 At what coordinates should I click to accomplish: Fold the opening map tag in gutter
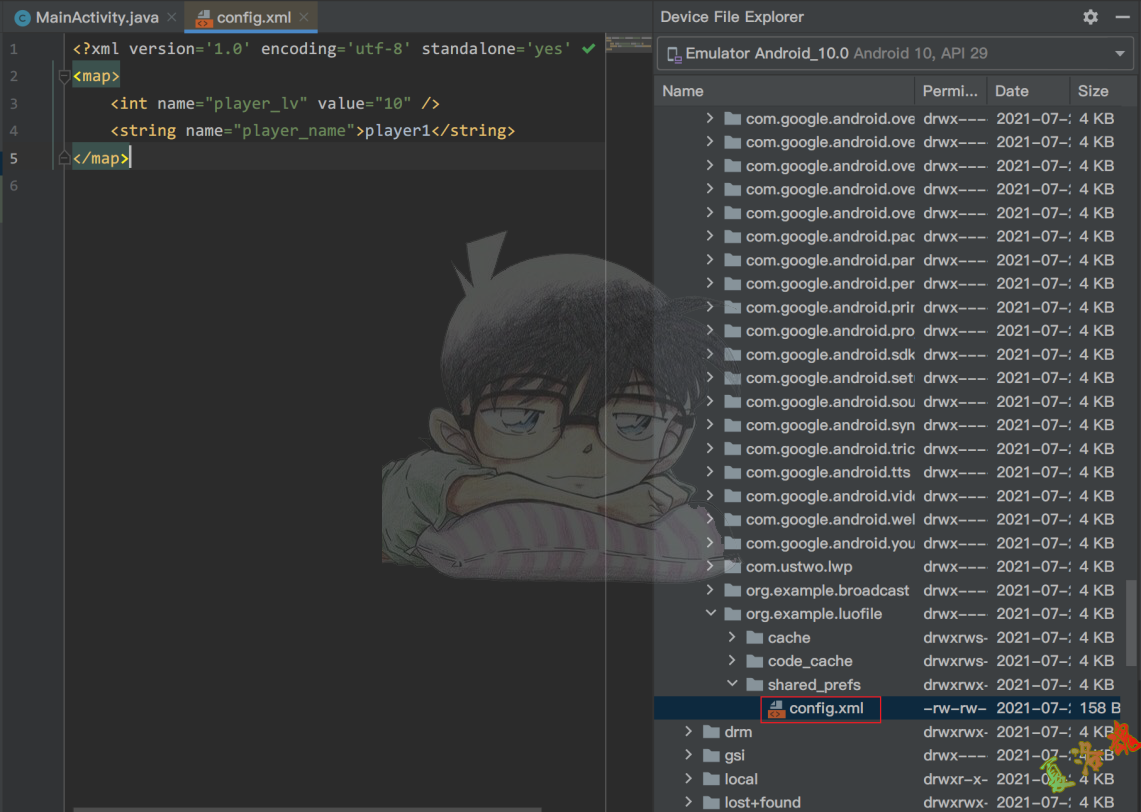[65, 76]
